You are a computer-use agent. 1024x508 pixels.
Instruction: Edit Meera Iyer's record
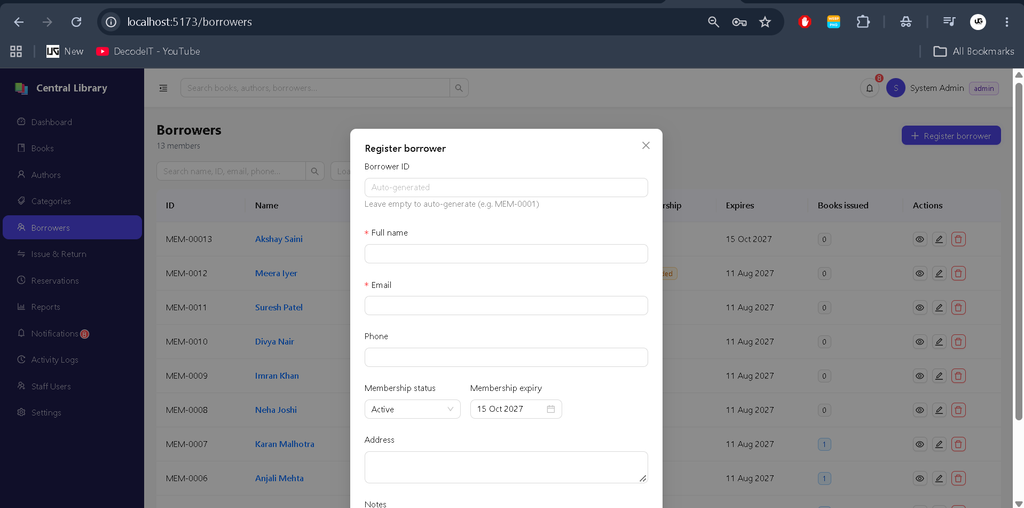point(939,274)
